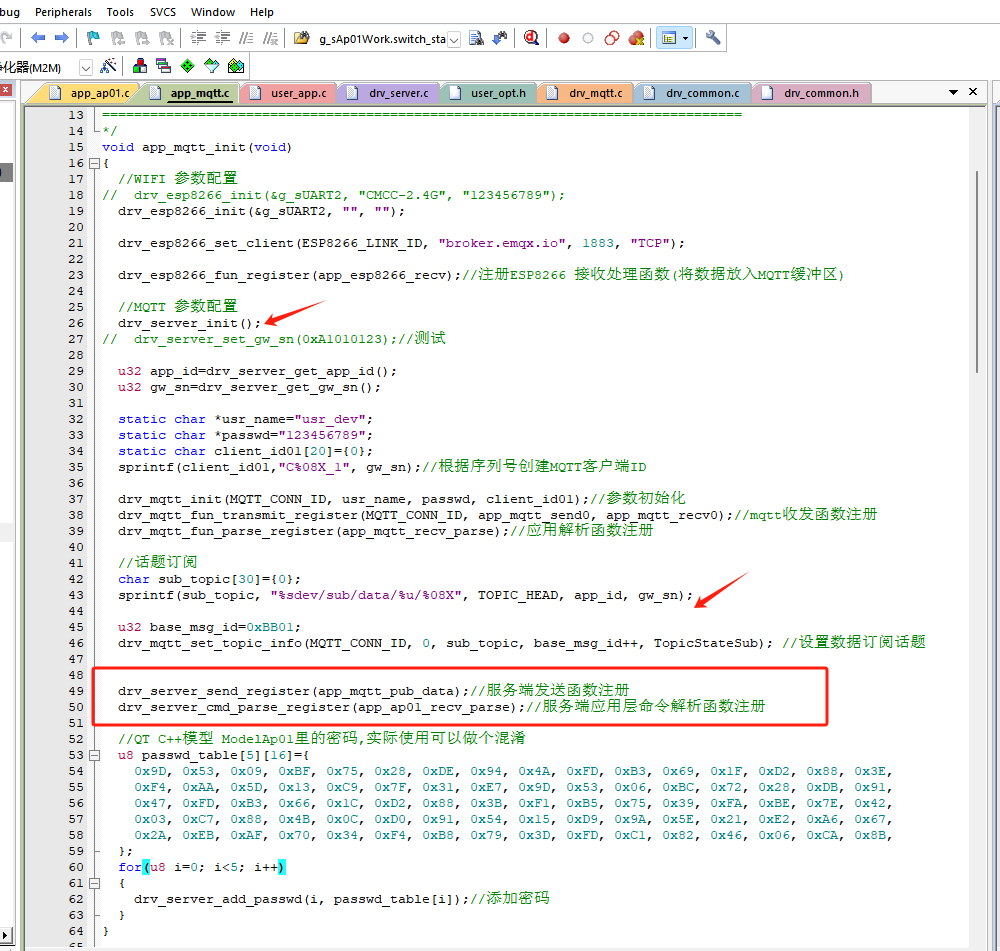Click the sprintf(sub_topic line 43
1000x951 pixels.
(405, 595)
